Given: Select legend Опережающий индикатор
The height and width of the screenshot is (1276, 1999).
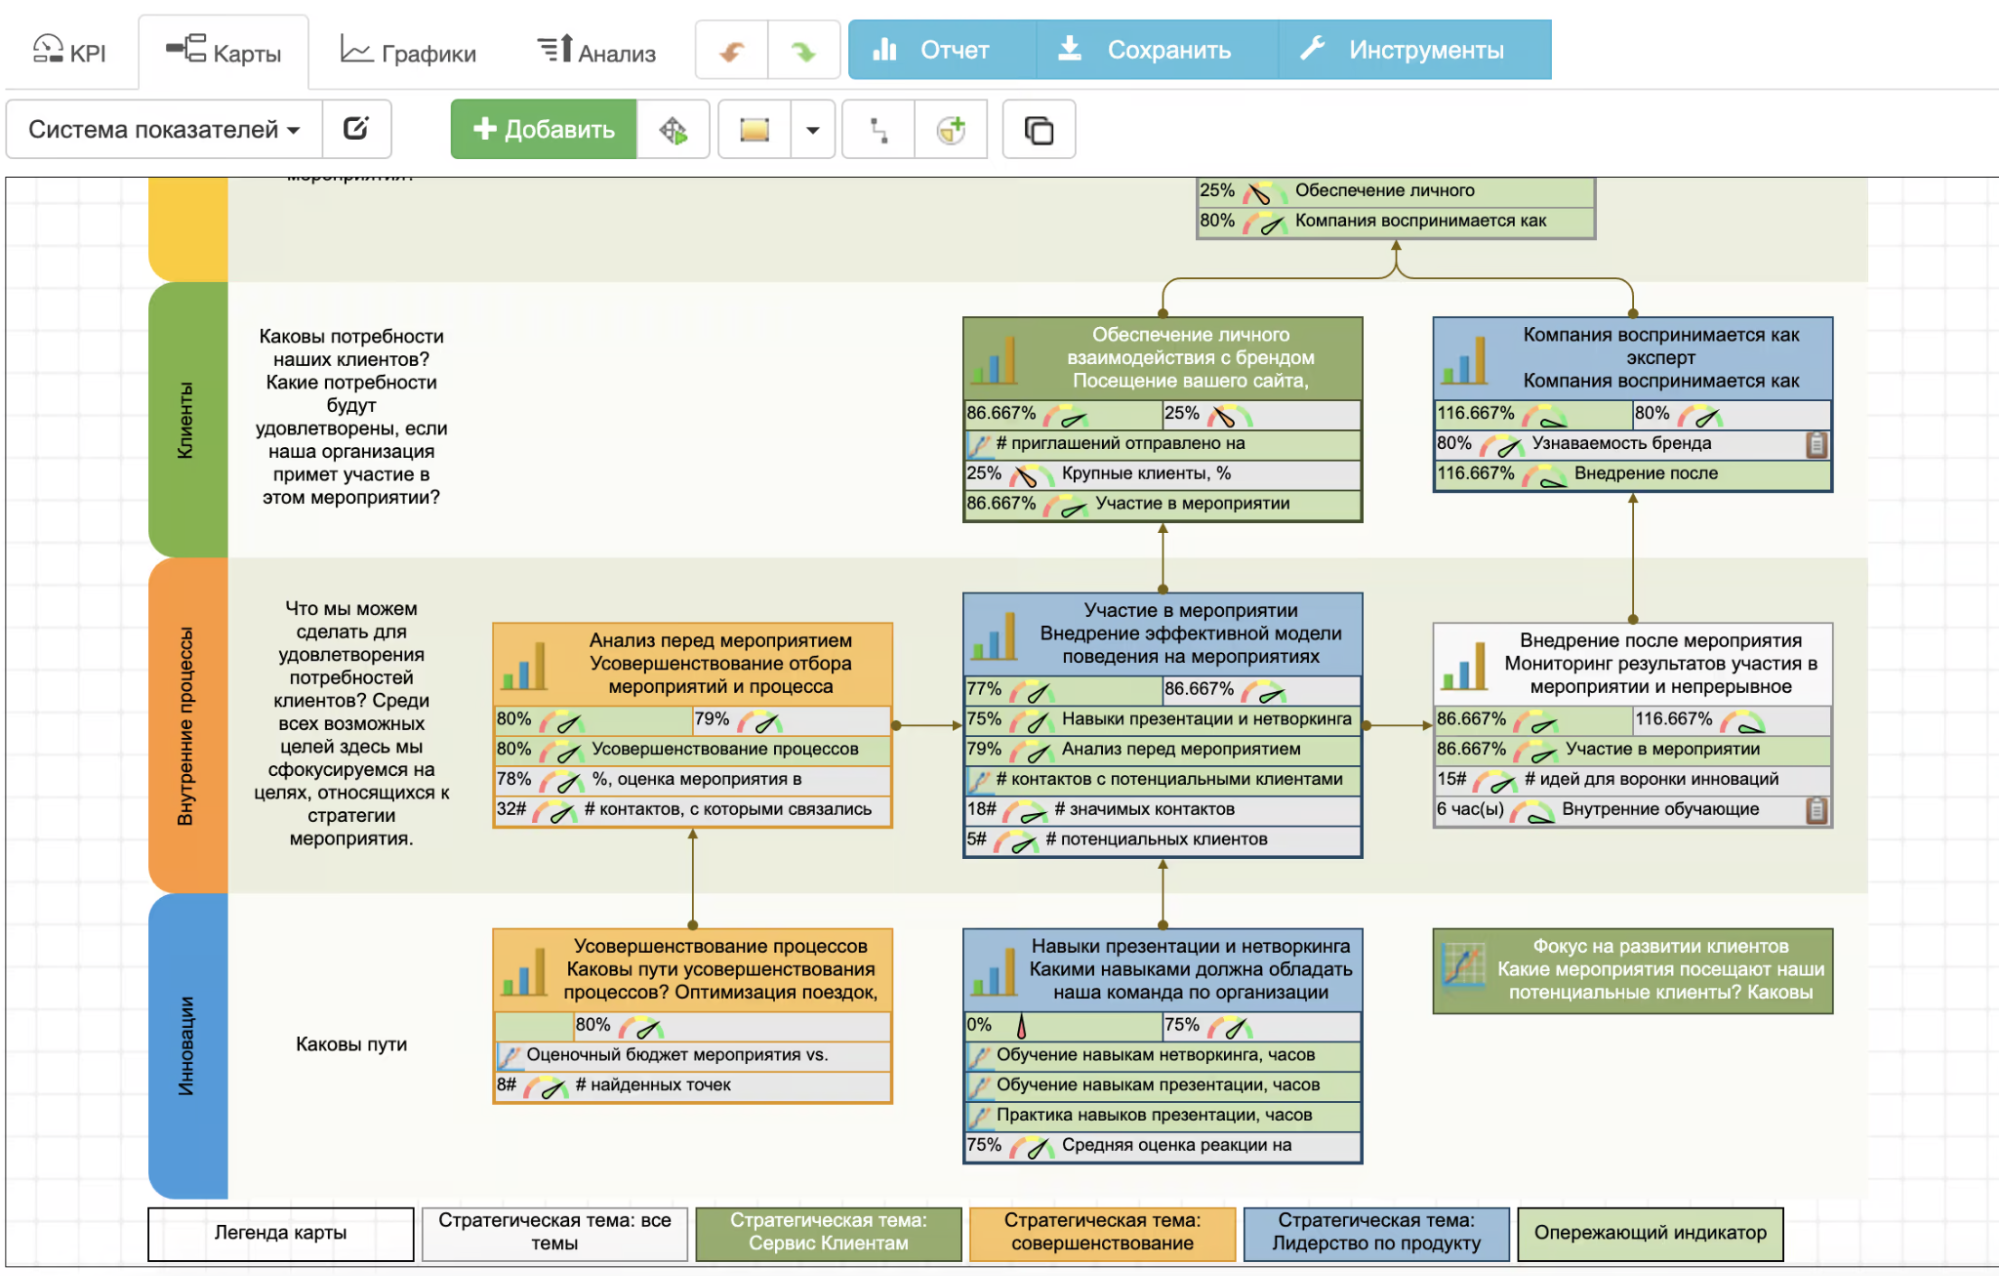Looking at the screenshot, I should (x=1651, y=1234).
